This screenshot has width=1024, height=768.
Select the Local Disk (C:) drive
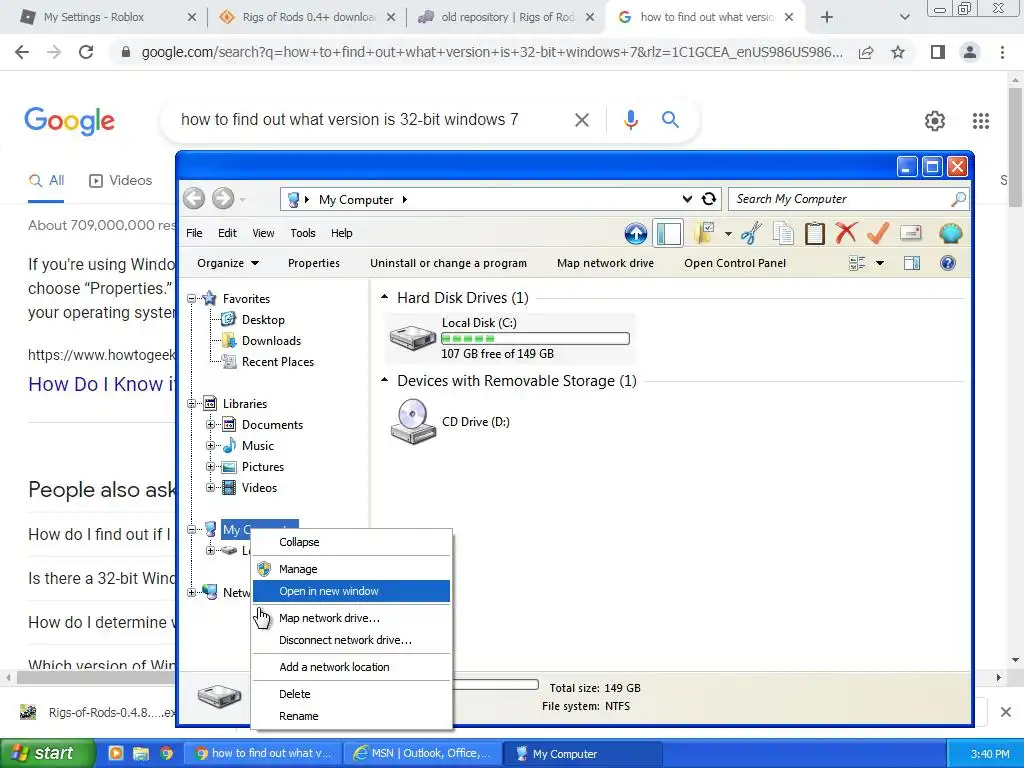tap(509, 338)
